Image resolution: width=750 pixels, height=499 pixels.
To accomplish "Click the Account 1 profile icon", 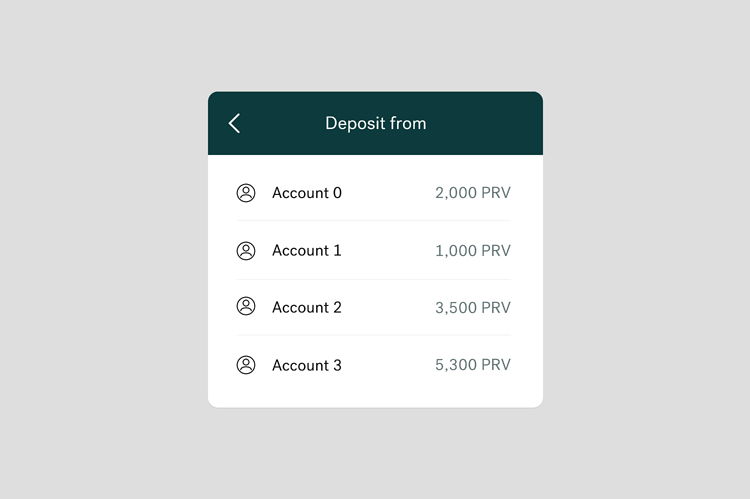I will tap(246, 251).
